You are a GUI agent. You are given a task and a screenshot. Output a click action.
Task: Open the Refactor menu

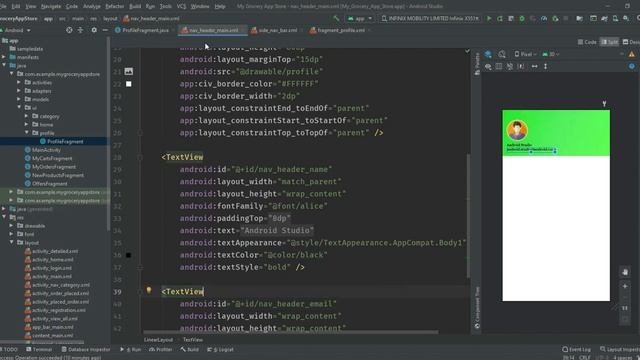(115, 7)
